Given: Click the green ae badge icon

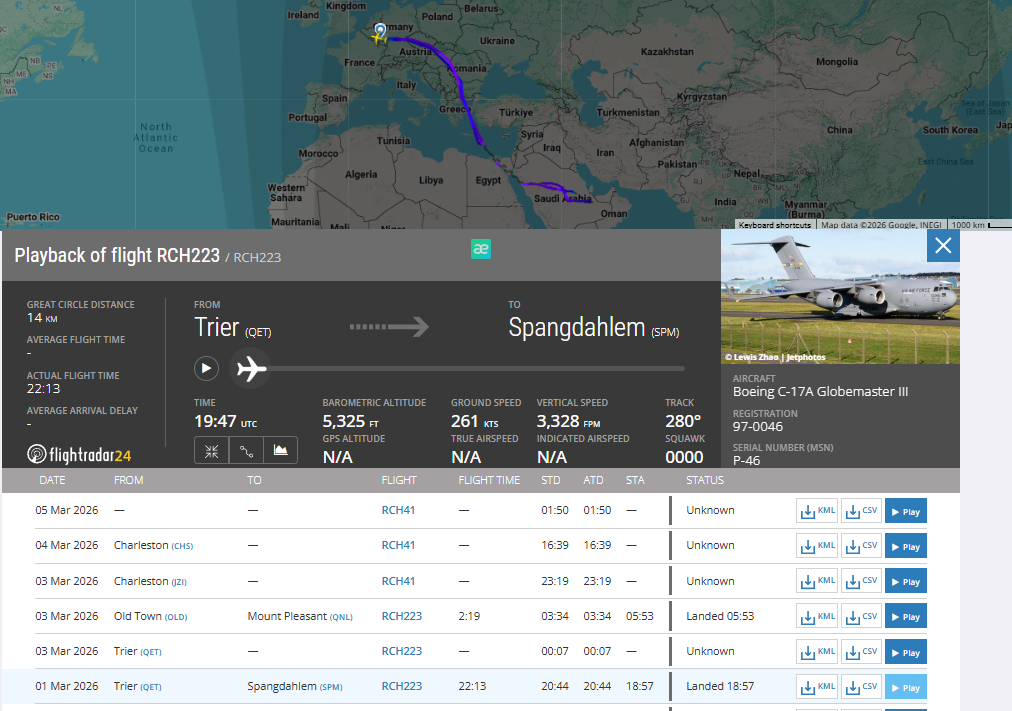Looking at the screenshot, I should [x=481, y=250].
